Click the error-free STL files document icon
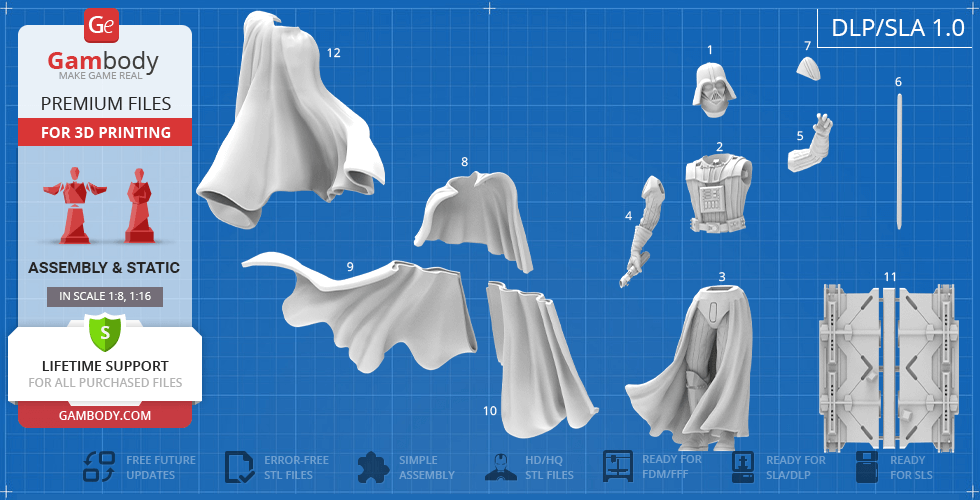The height and width of the screenshot is (500, 980). point(240,467)
